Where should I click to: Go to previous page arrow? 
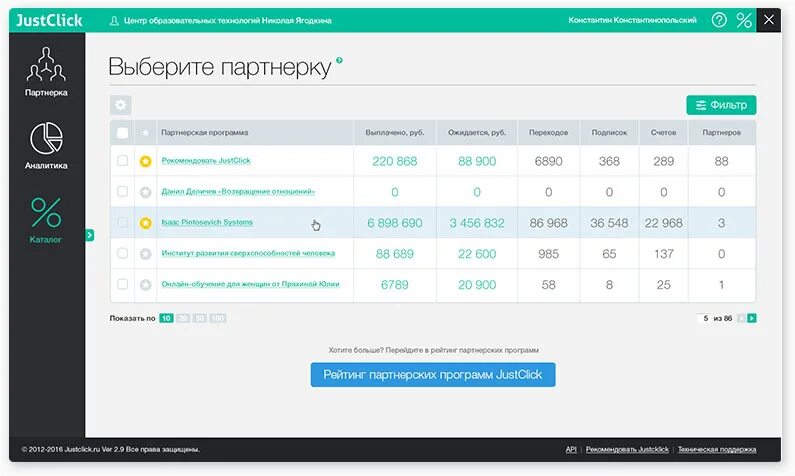(741, 318)
